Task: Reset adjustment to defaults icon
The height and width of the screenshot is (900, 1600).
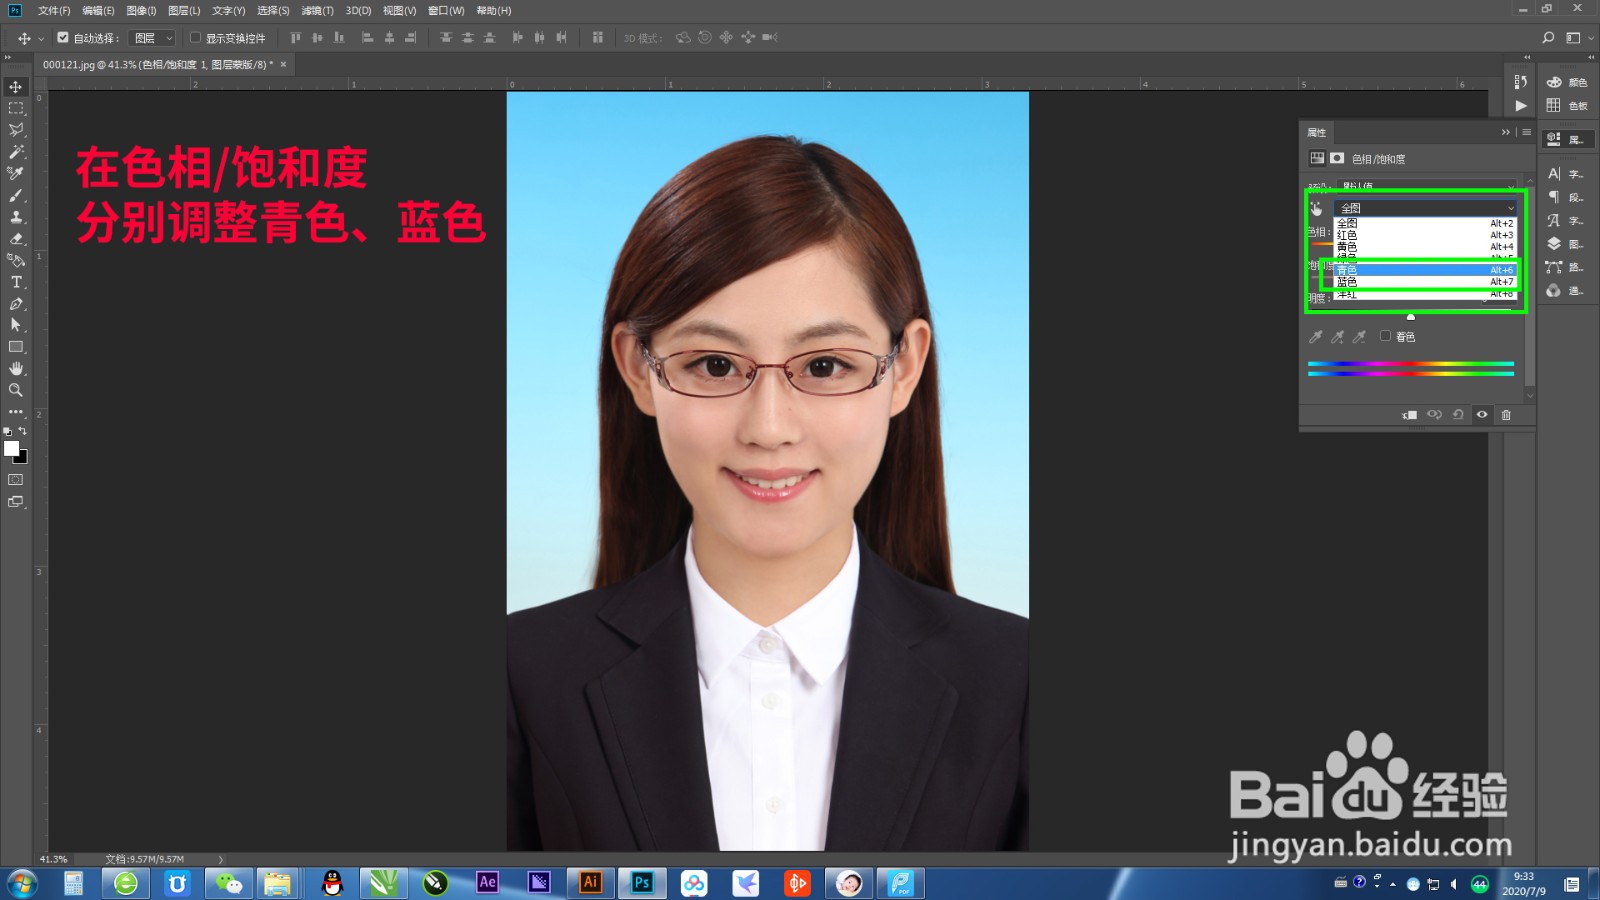Action: (x=1458, y=415)
